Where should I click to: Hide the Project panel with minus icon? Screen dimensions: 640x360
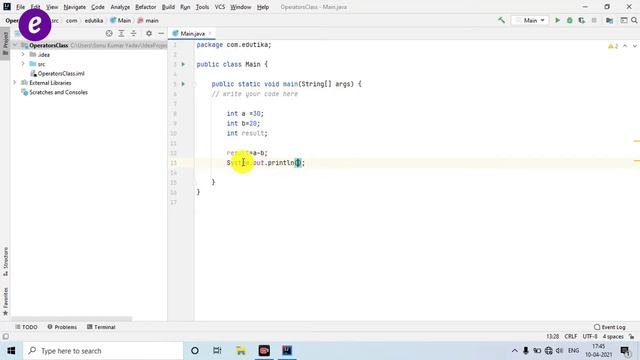[x=161, y=33]
